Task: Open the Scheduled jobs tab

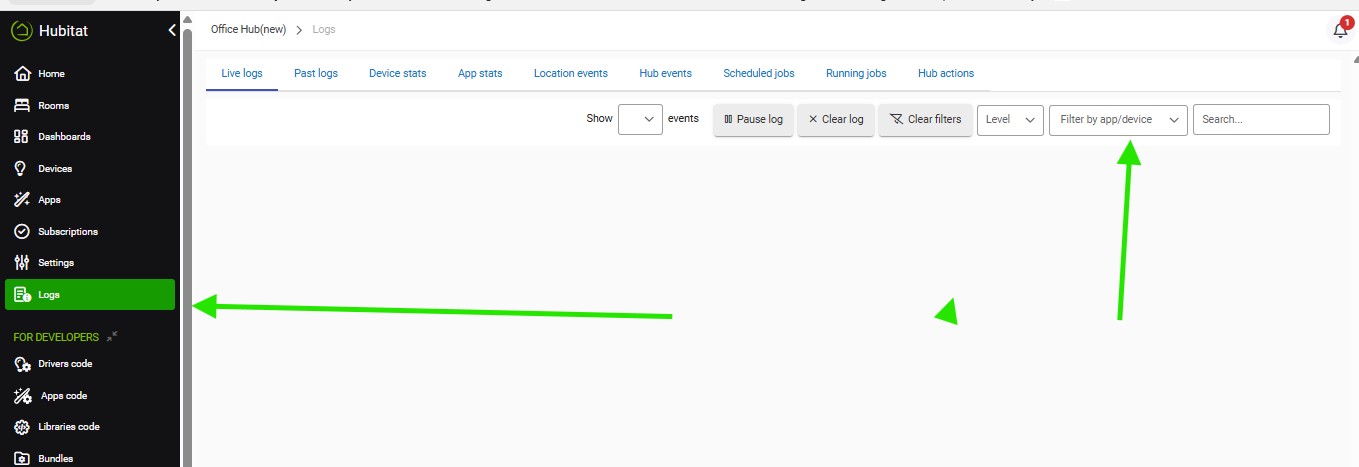Action: pos(759,73)
